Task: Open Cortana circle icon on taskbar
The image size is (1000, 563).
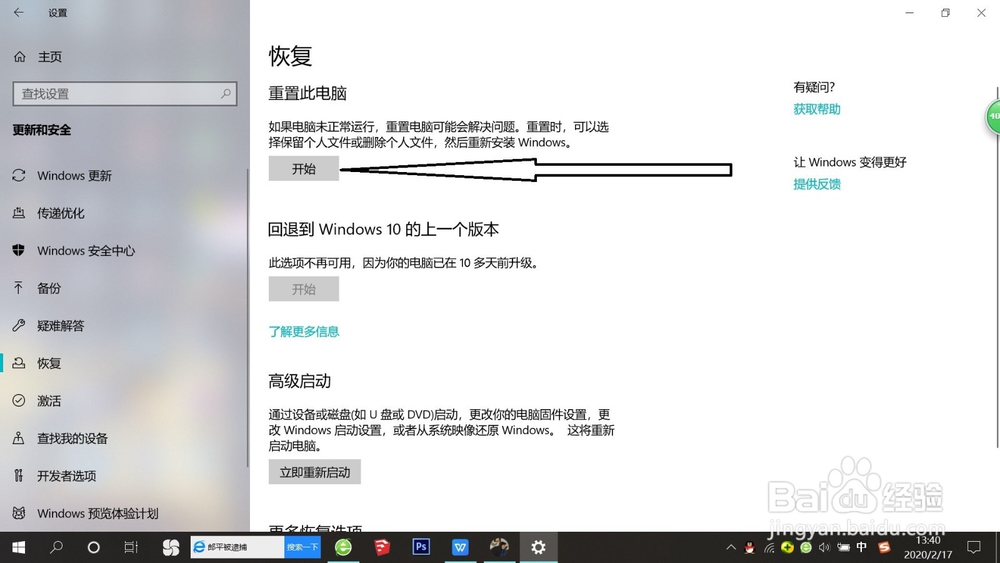Action: click(x=94, y=547)
